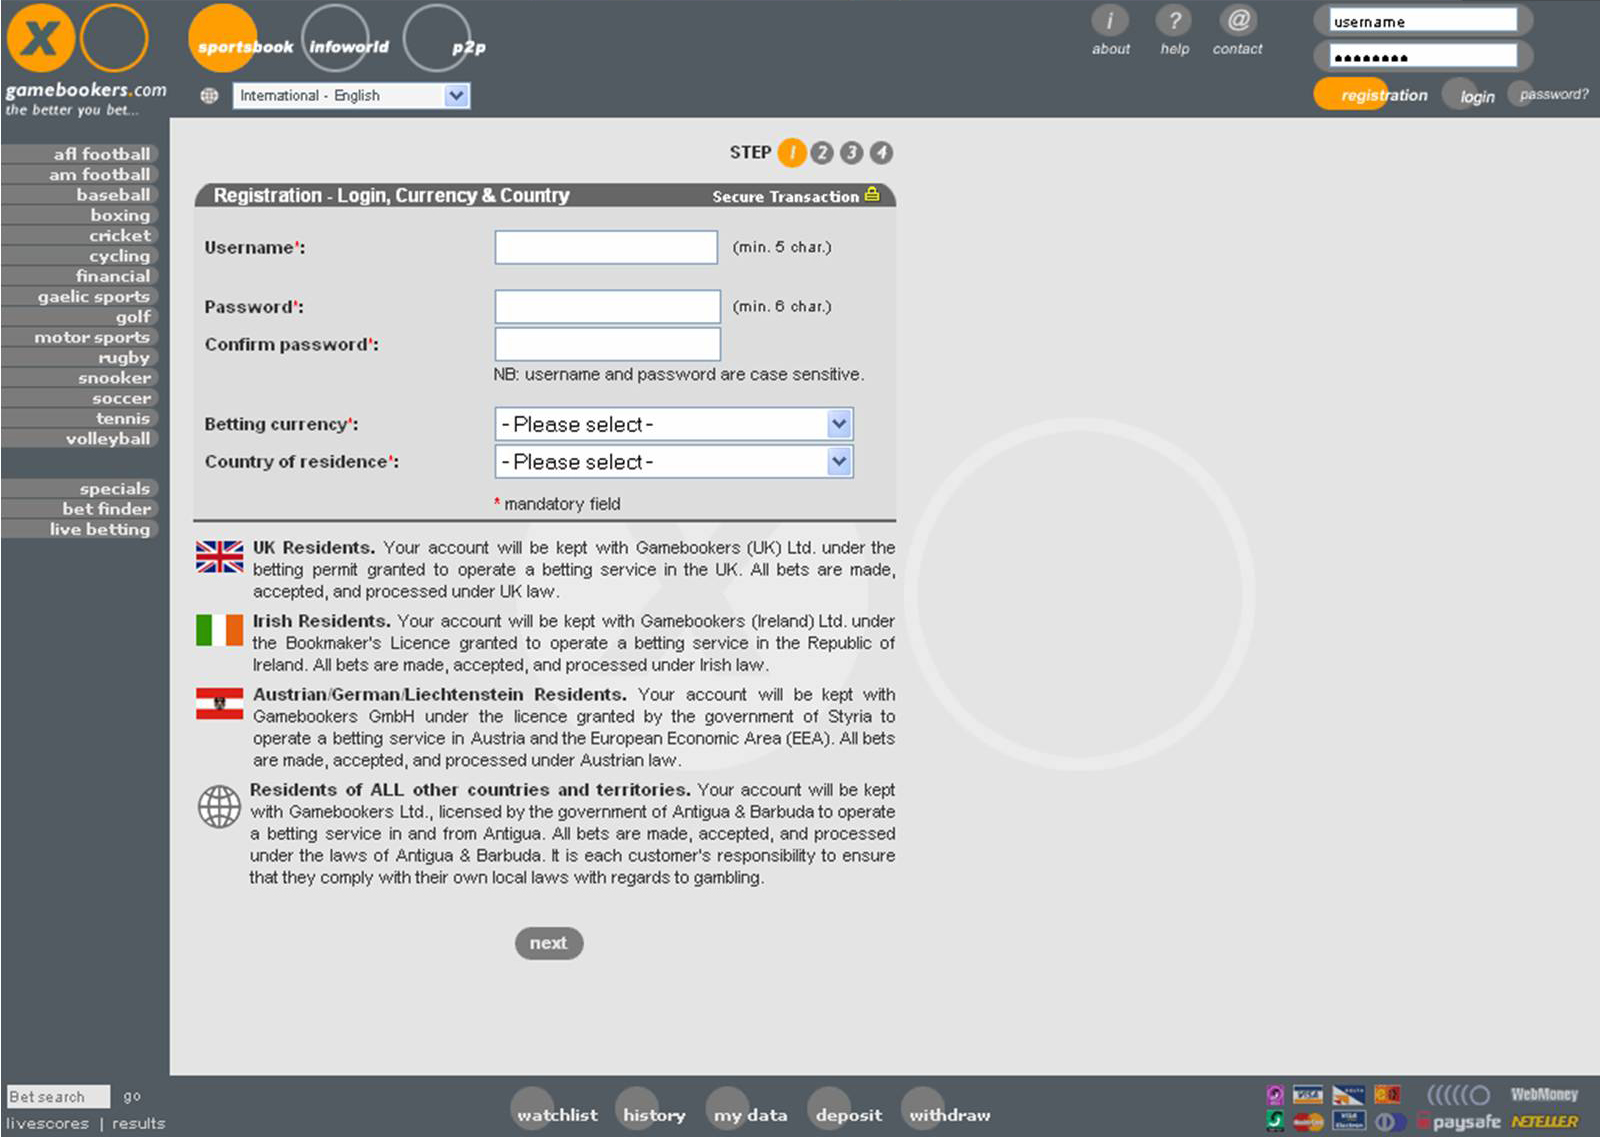The height and width of the screenshot is (1137, 1600).
Task: Click step 1 circle indicator
Action: tap(792, 153)
